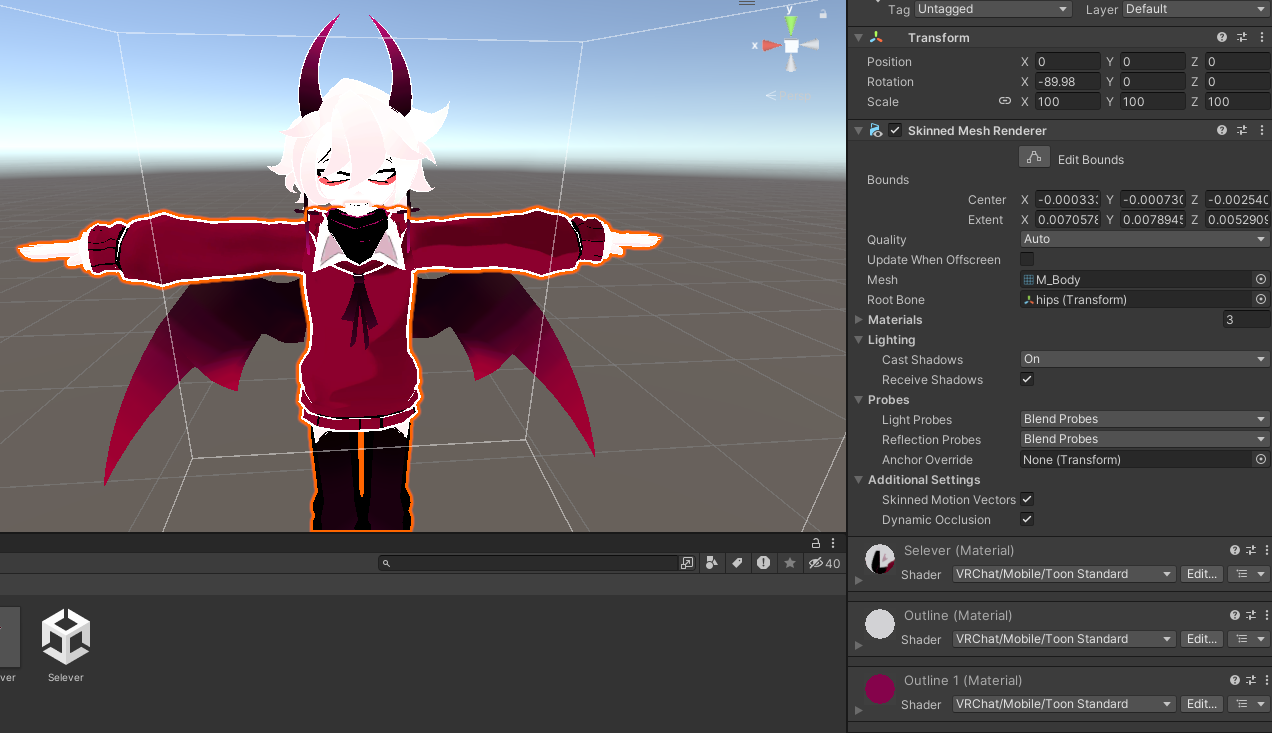Open Outline material more options menu

1267,615
